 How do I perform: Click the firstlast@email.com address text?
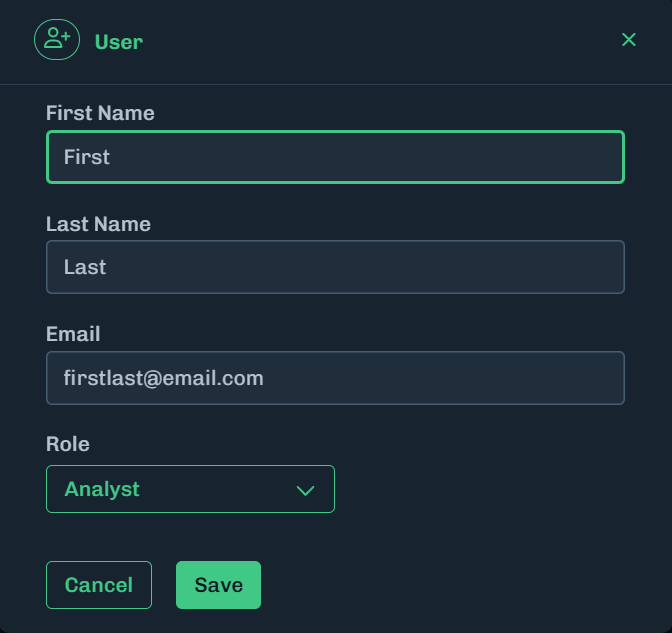point(163,378)
